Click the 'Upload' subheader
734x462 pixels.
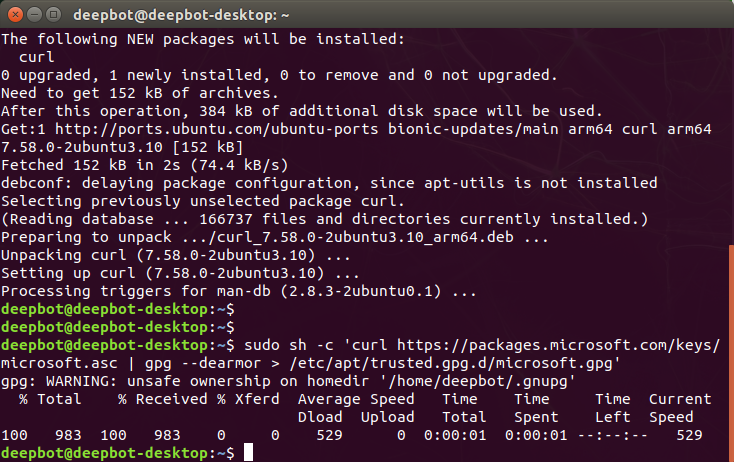[x=388, y=417]
